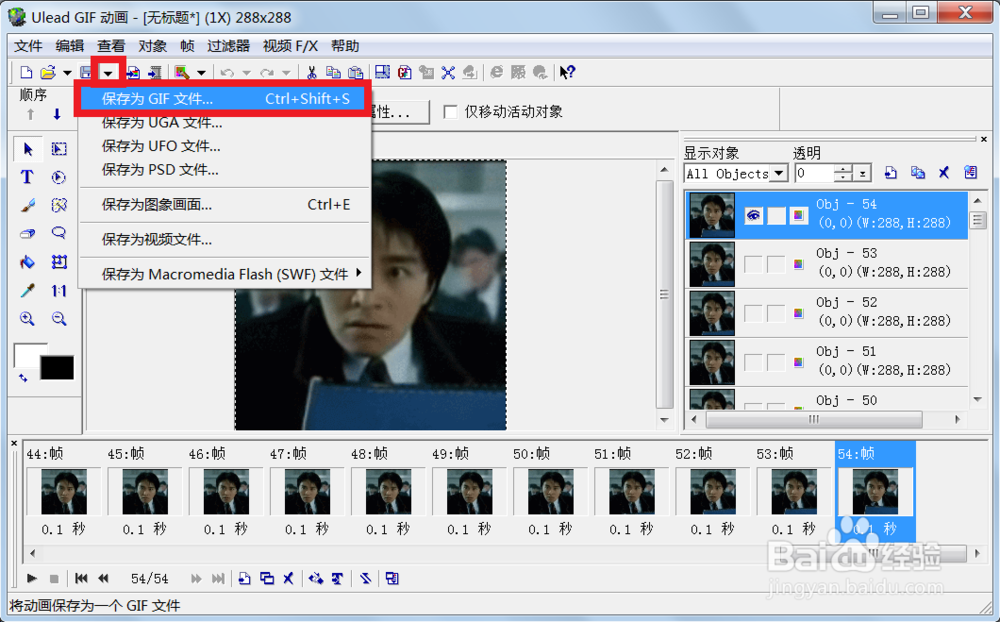This screenshot has width=1000, height=622.
Task: Go to previous frame
Action: [x=103, y=579]
